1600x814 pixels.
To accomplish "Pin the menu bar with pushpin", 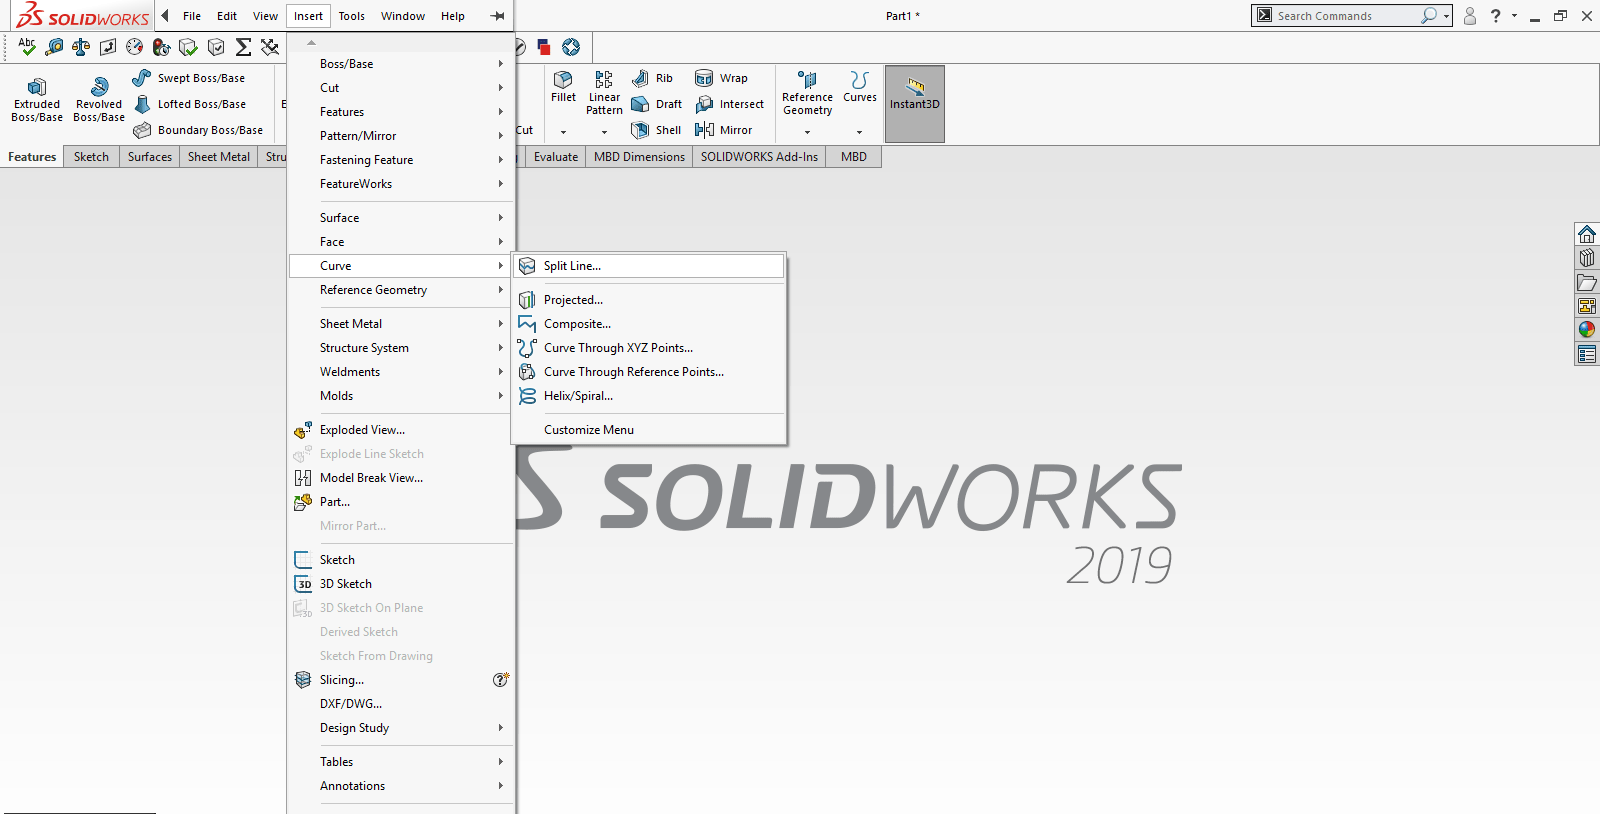I will tap(497, 16).
